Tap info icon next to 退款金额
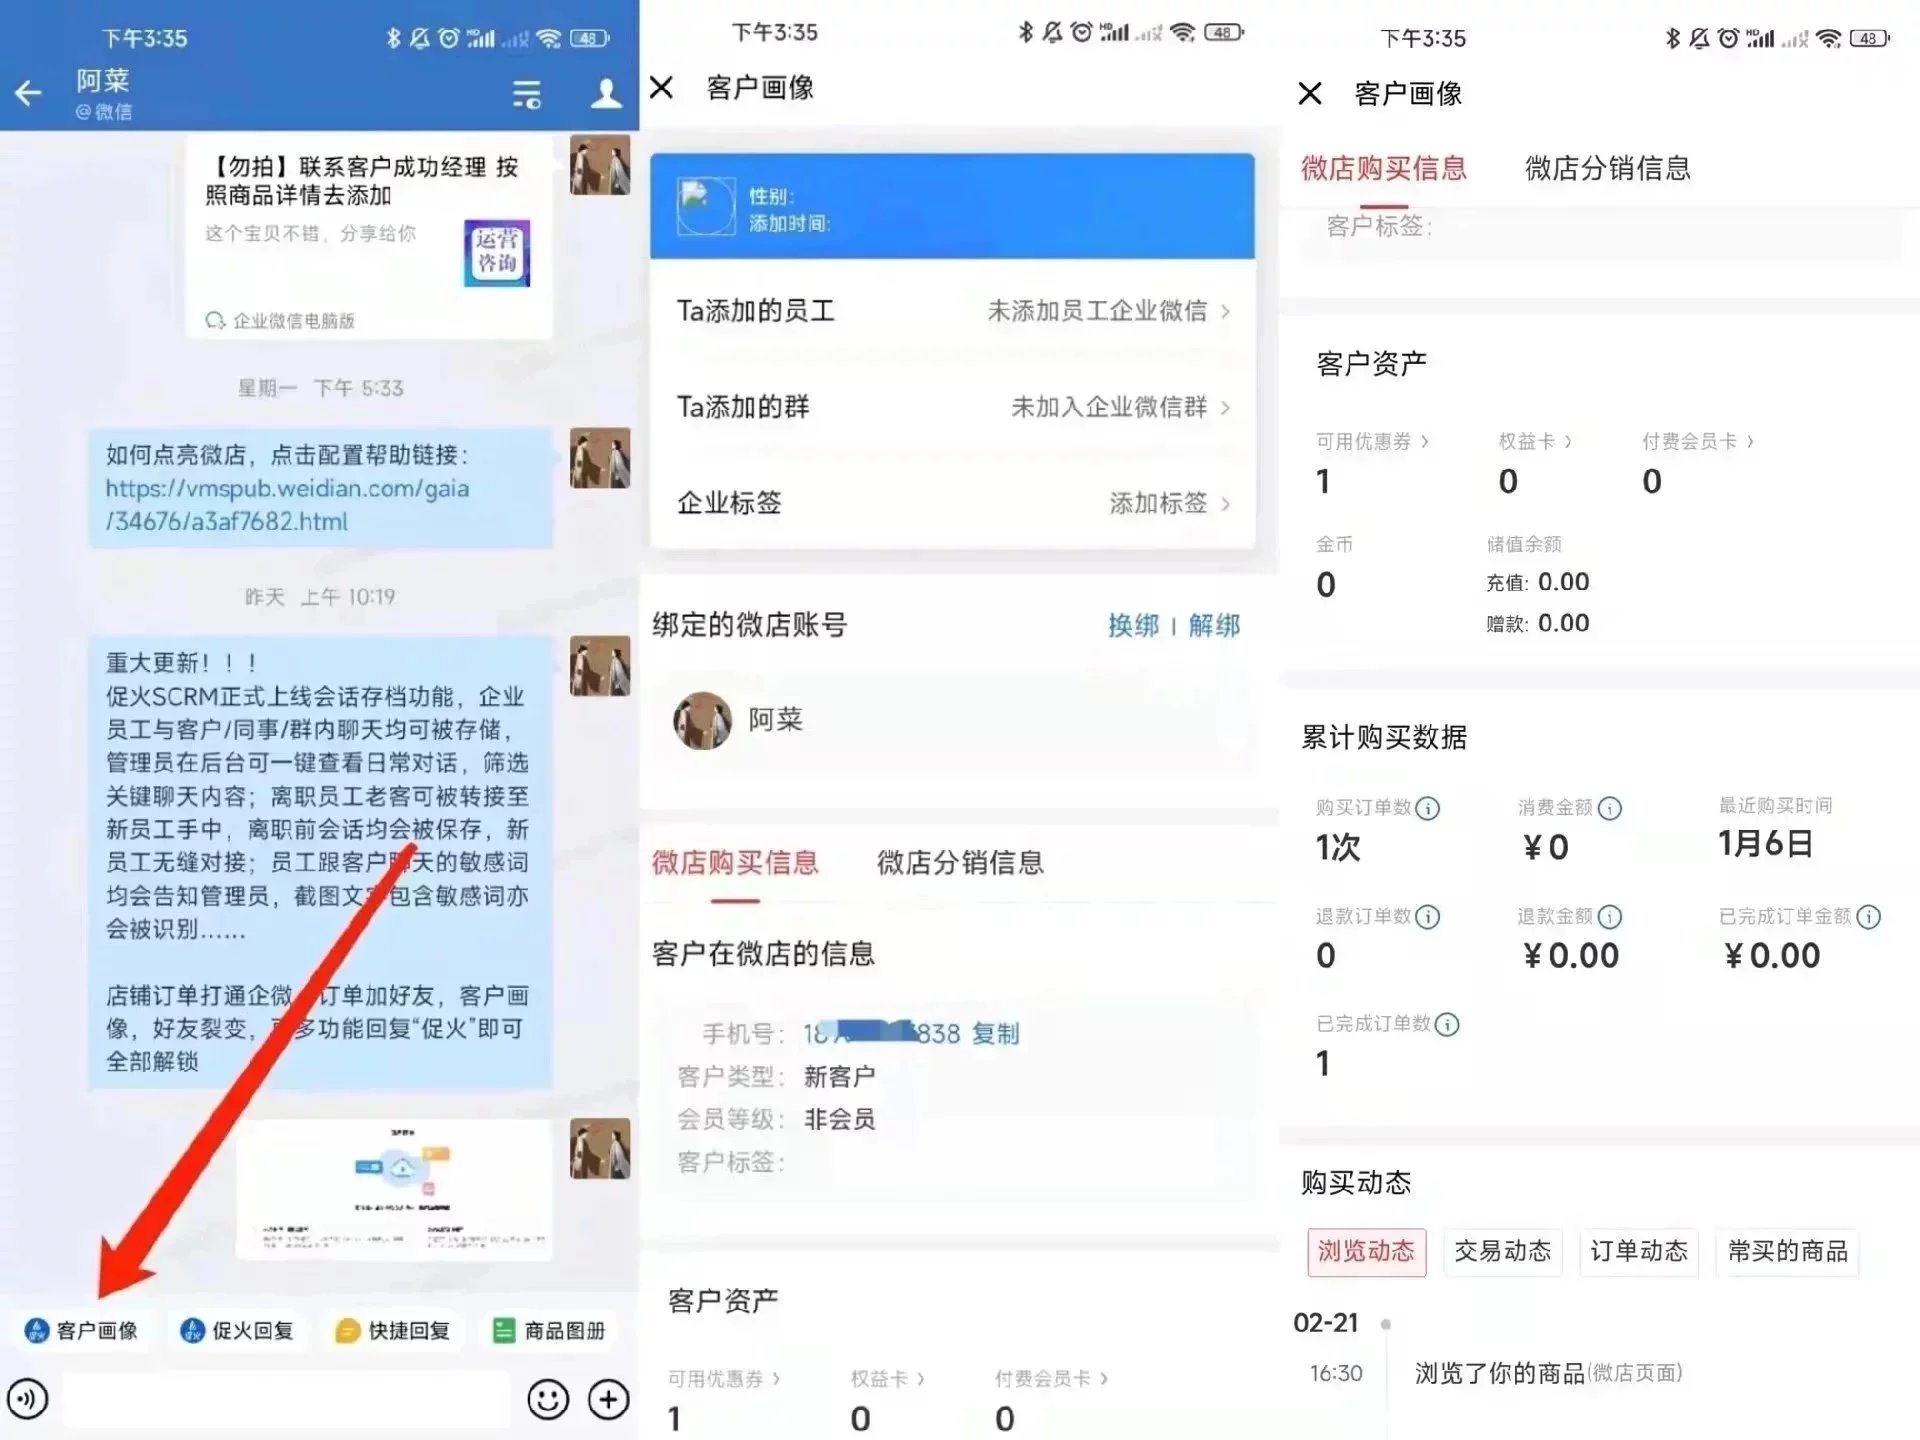The width and height of the screenshot is (1920, 1440). click(1610, 917)
